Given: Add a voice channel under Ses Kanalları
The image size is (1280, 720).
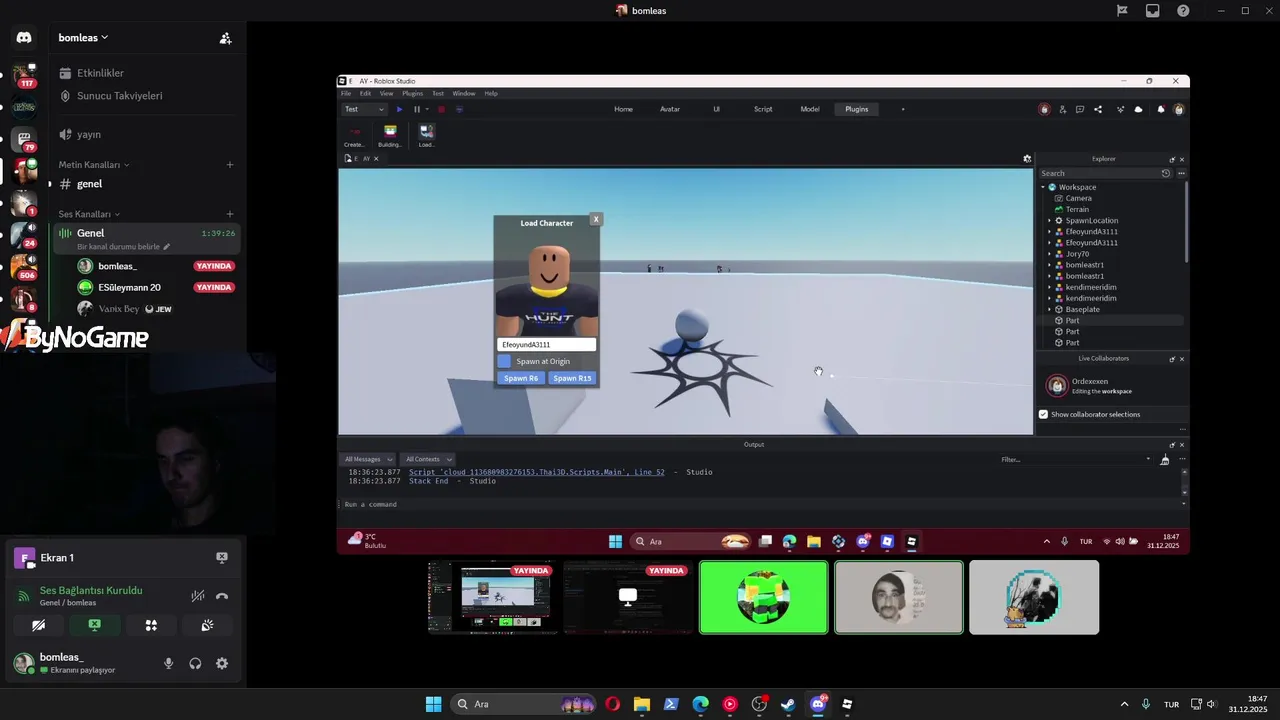Looking at the screenshot, I should pos(230,214).
